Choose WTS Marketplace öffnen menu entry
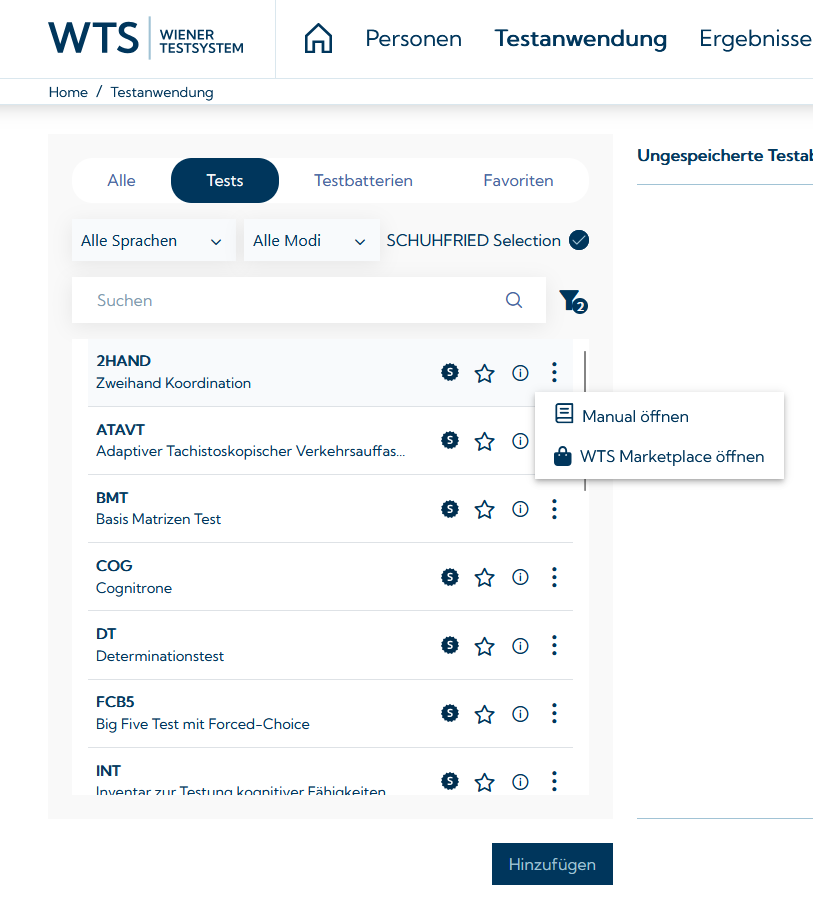This screenshot has width=813, height=909. click(x=672, y=456)
